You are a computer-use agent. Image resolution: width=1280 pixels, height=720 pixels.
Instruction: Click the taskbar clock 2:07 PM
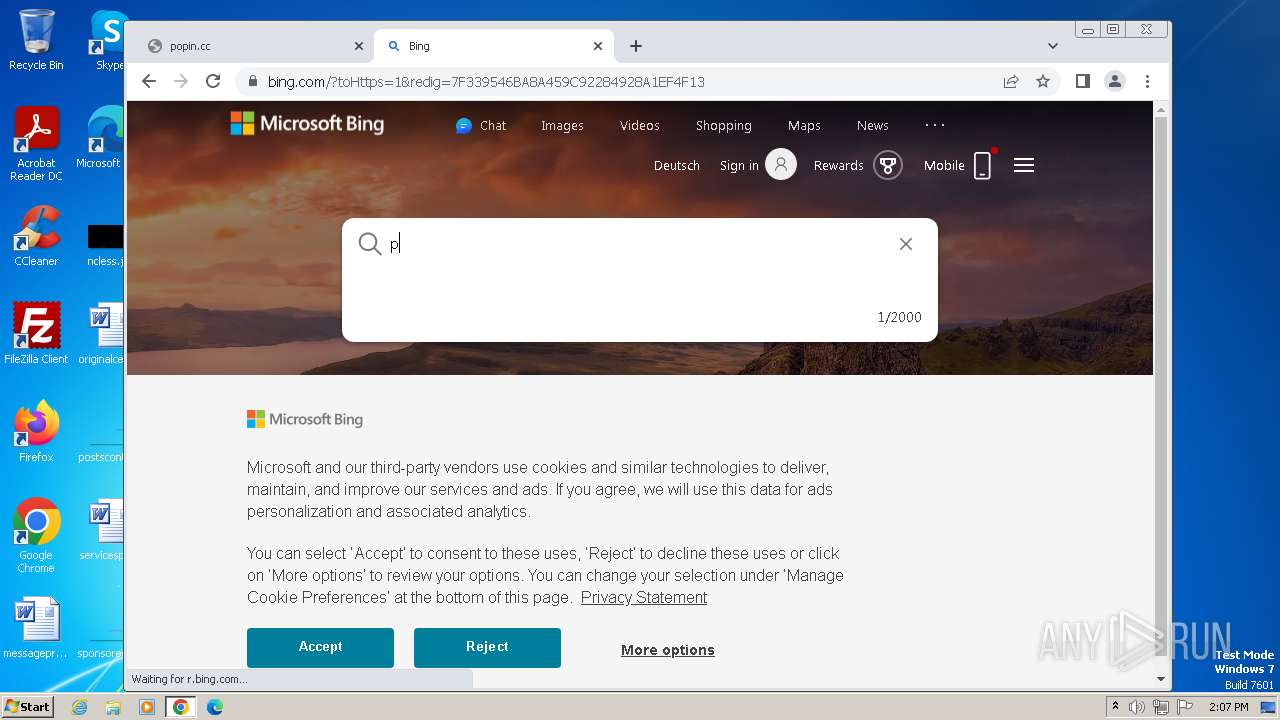(1229, 707)
